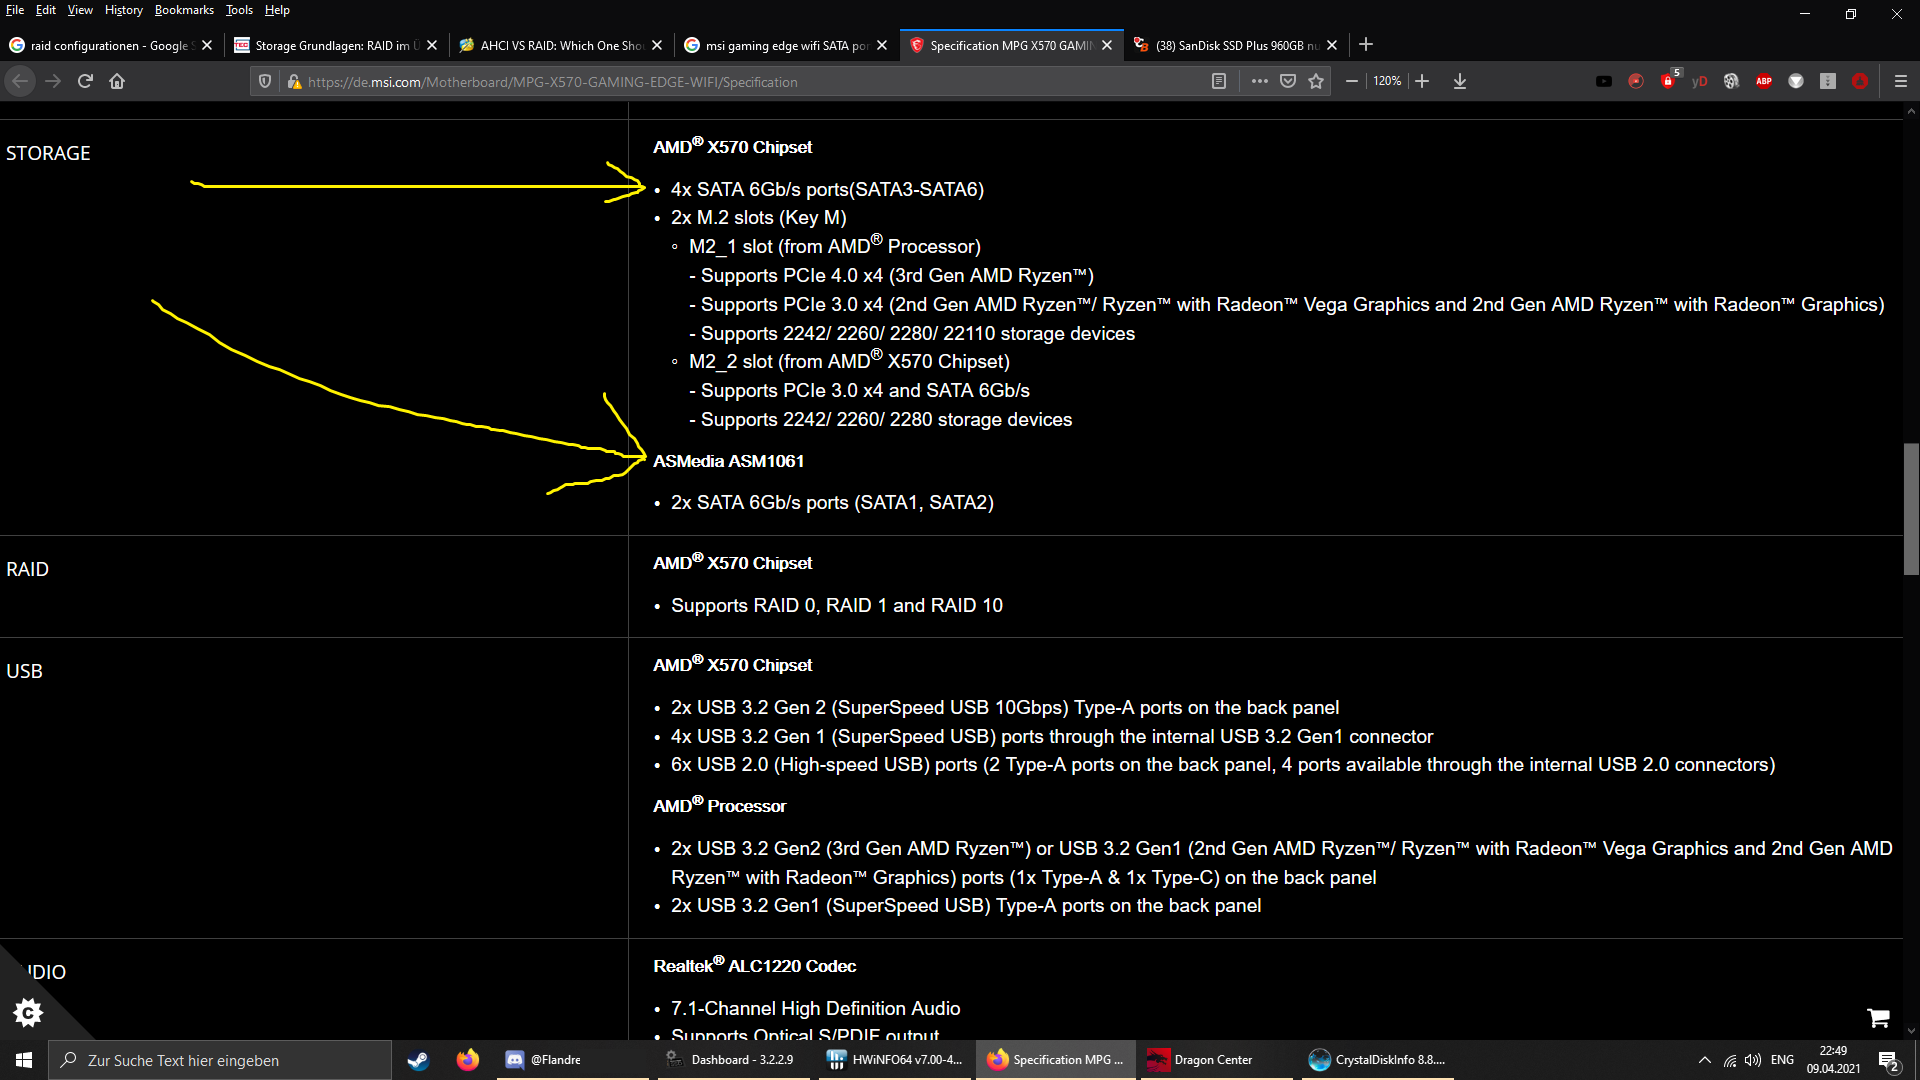The height and width of the screenshot is (1080, 1920).
Task: Reload the current page
Action: (x=85, y=81)
